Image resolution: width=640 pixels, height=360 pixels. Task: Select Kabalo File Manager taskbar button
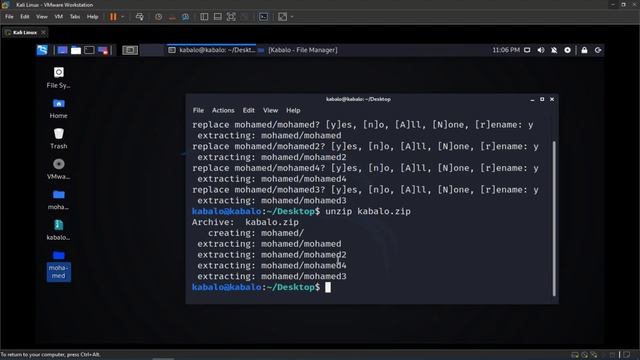(x=298, y=50)
